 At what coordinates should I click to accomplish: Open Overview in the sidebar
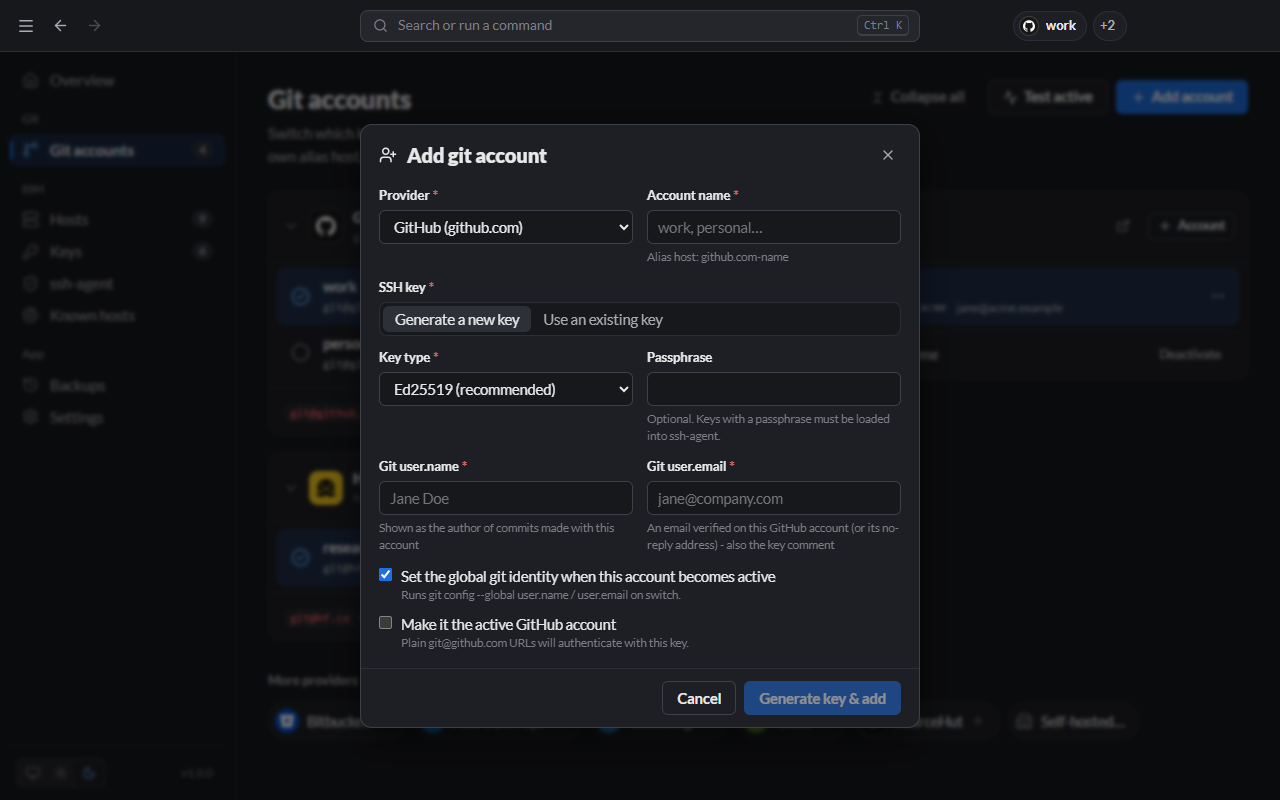tap(117, 80)
